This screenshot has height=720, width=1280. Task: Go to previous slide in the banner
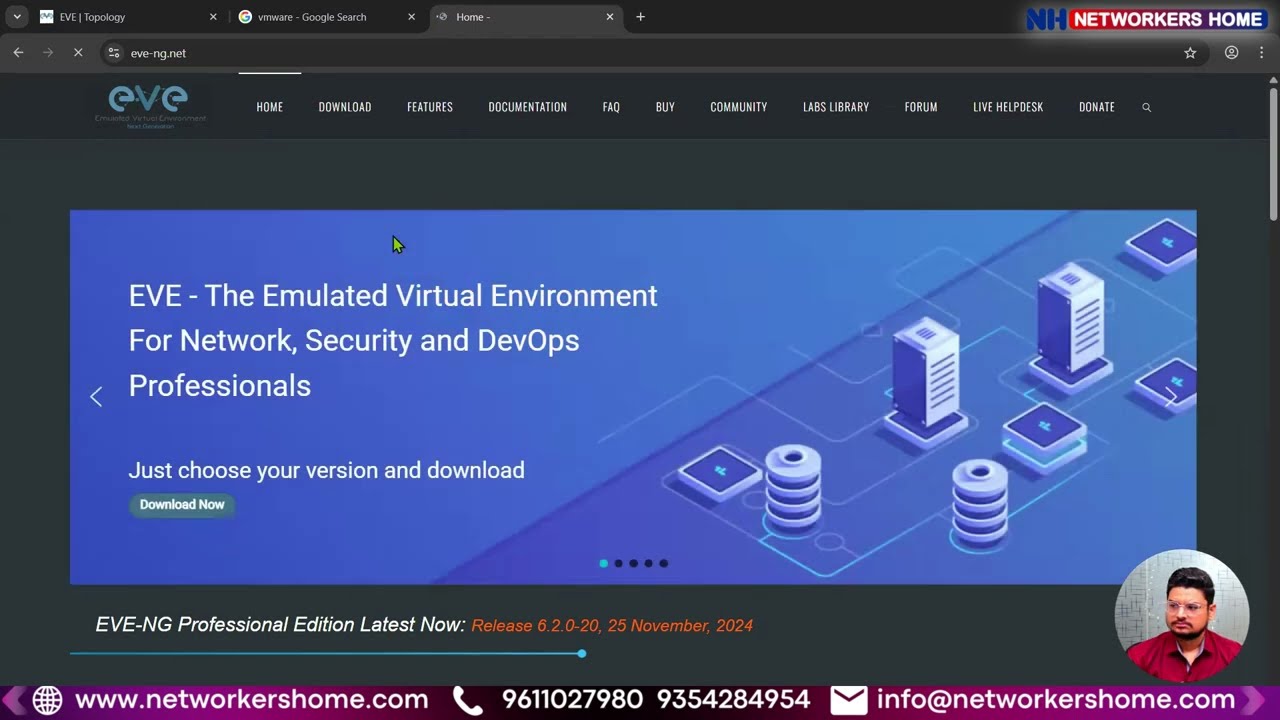click(x=96, y=397)
